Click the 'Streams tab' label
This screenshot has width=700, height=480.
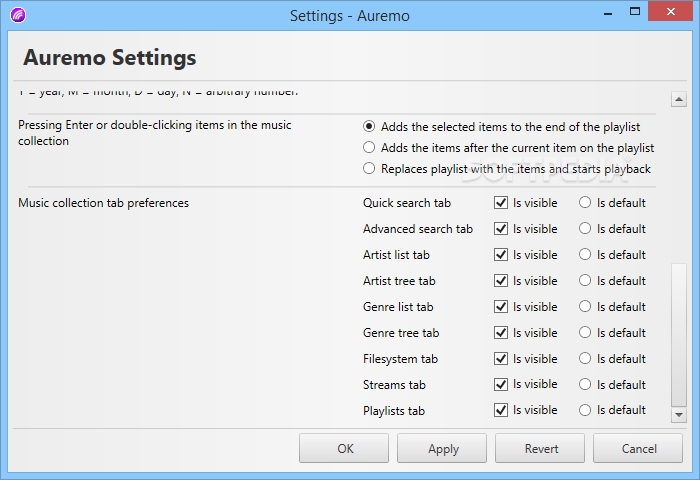click(394, 385)
